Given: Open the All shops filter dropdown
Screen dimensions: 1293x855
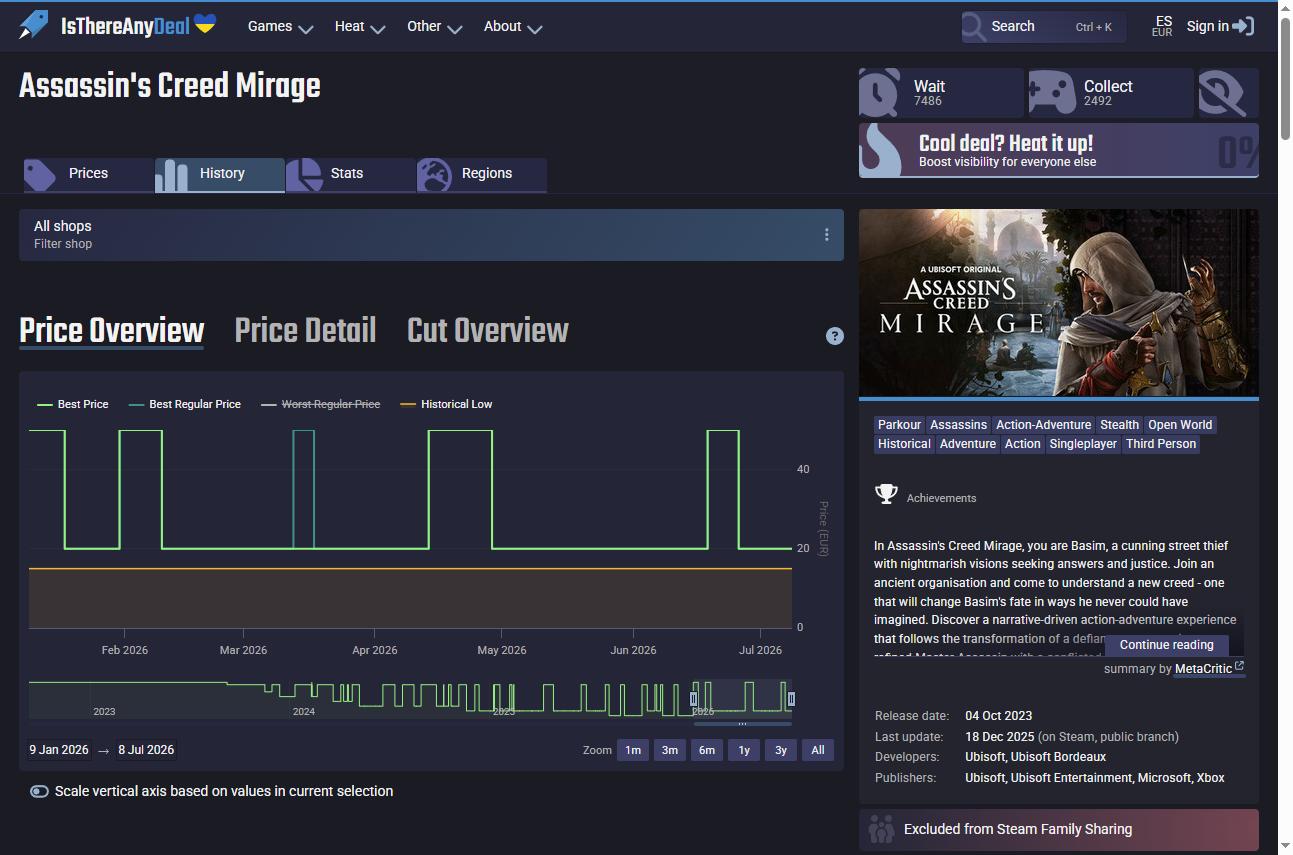Looking at the screenshot, I should [x=431, y=235].
